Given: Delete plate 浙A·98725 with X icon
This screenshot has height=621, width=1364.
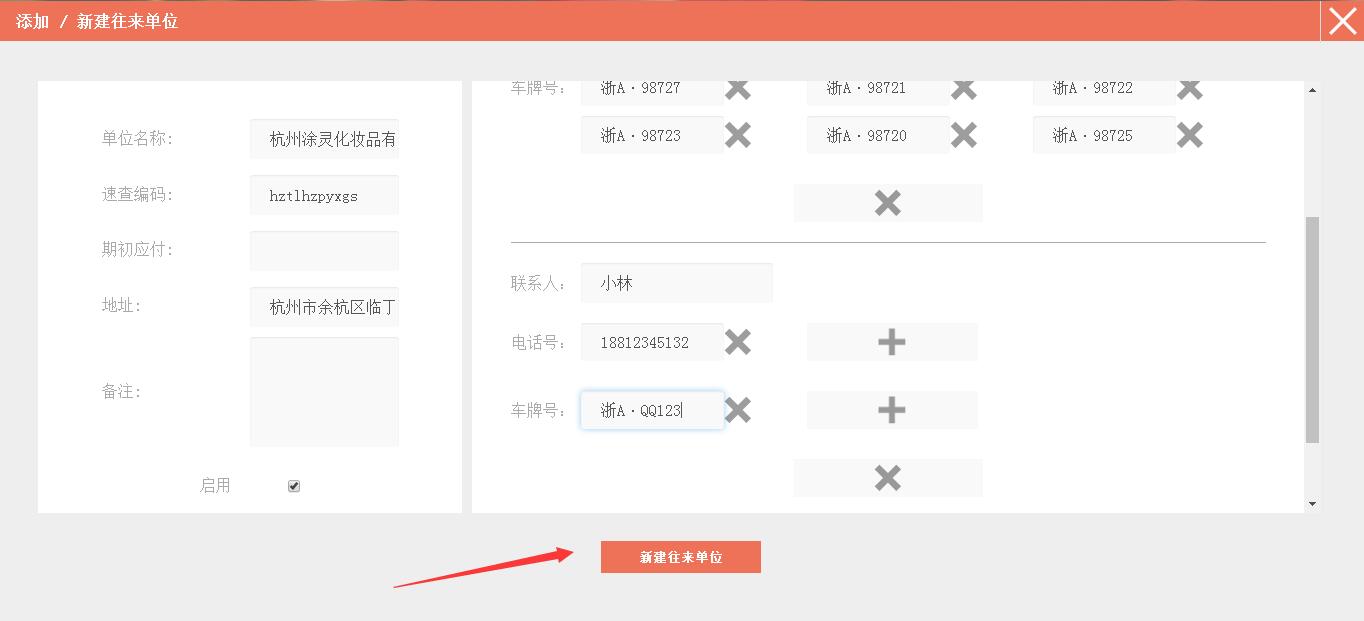Looking at the screenshot, I should coord(1190,135).
